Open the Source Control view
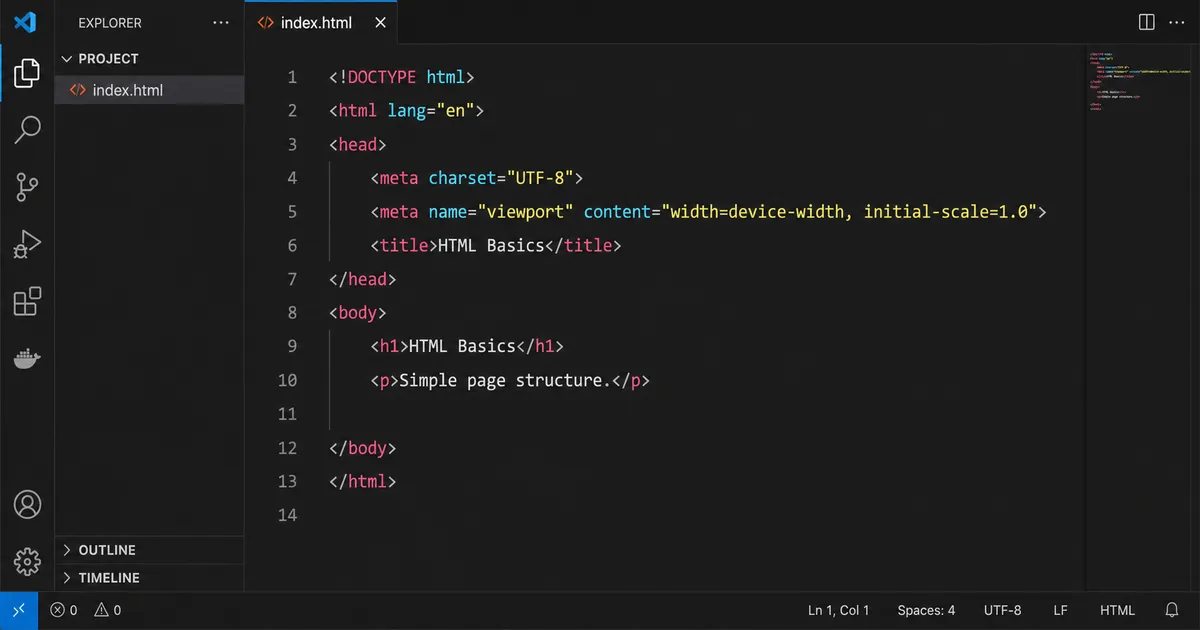 tap(27, 185)
